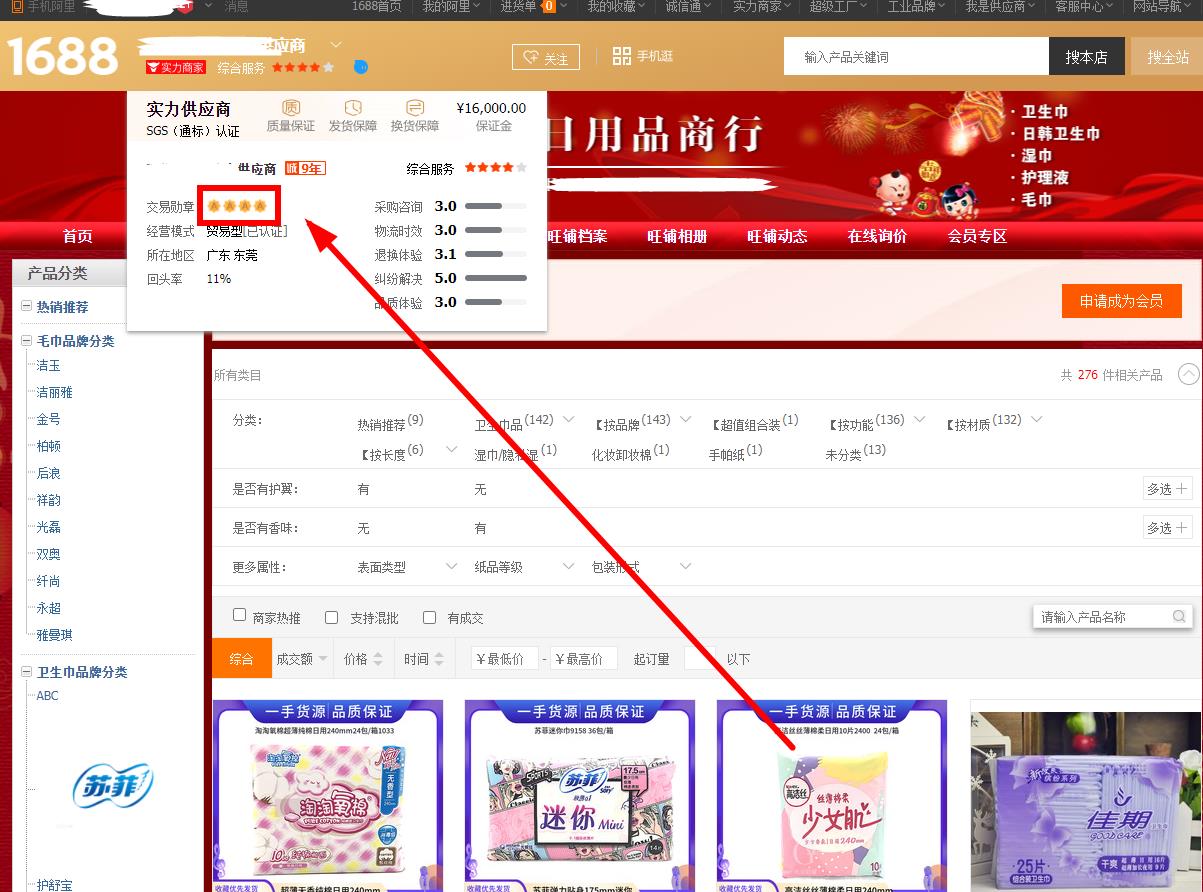Click the magnifier icon in product name search
This screenshot has width=1203, height=892.
point(1179,617)
